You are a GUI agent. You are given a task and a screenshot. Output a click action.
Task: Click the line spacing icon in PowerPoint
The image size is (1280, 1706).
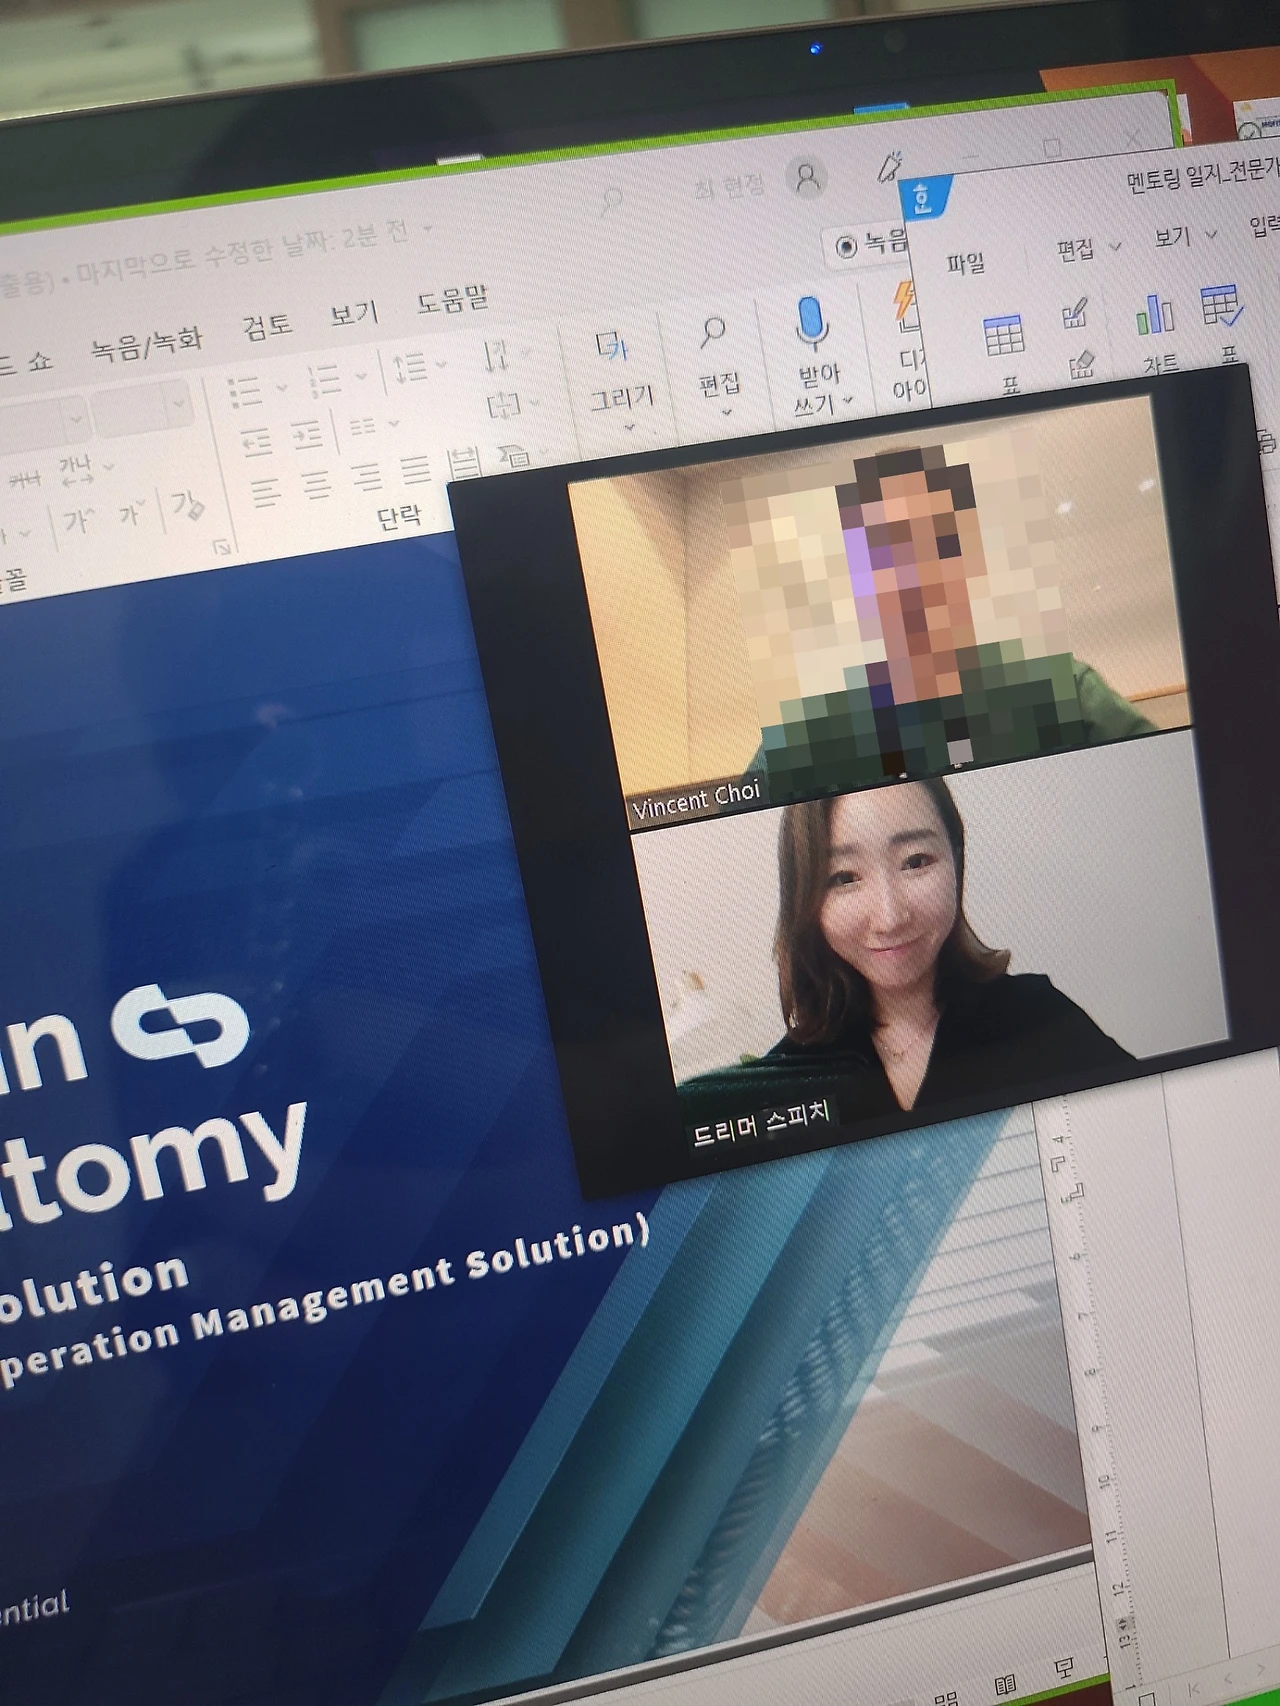(410, 367)
